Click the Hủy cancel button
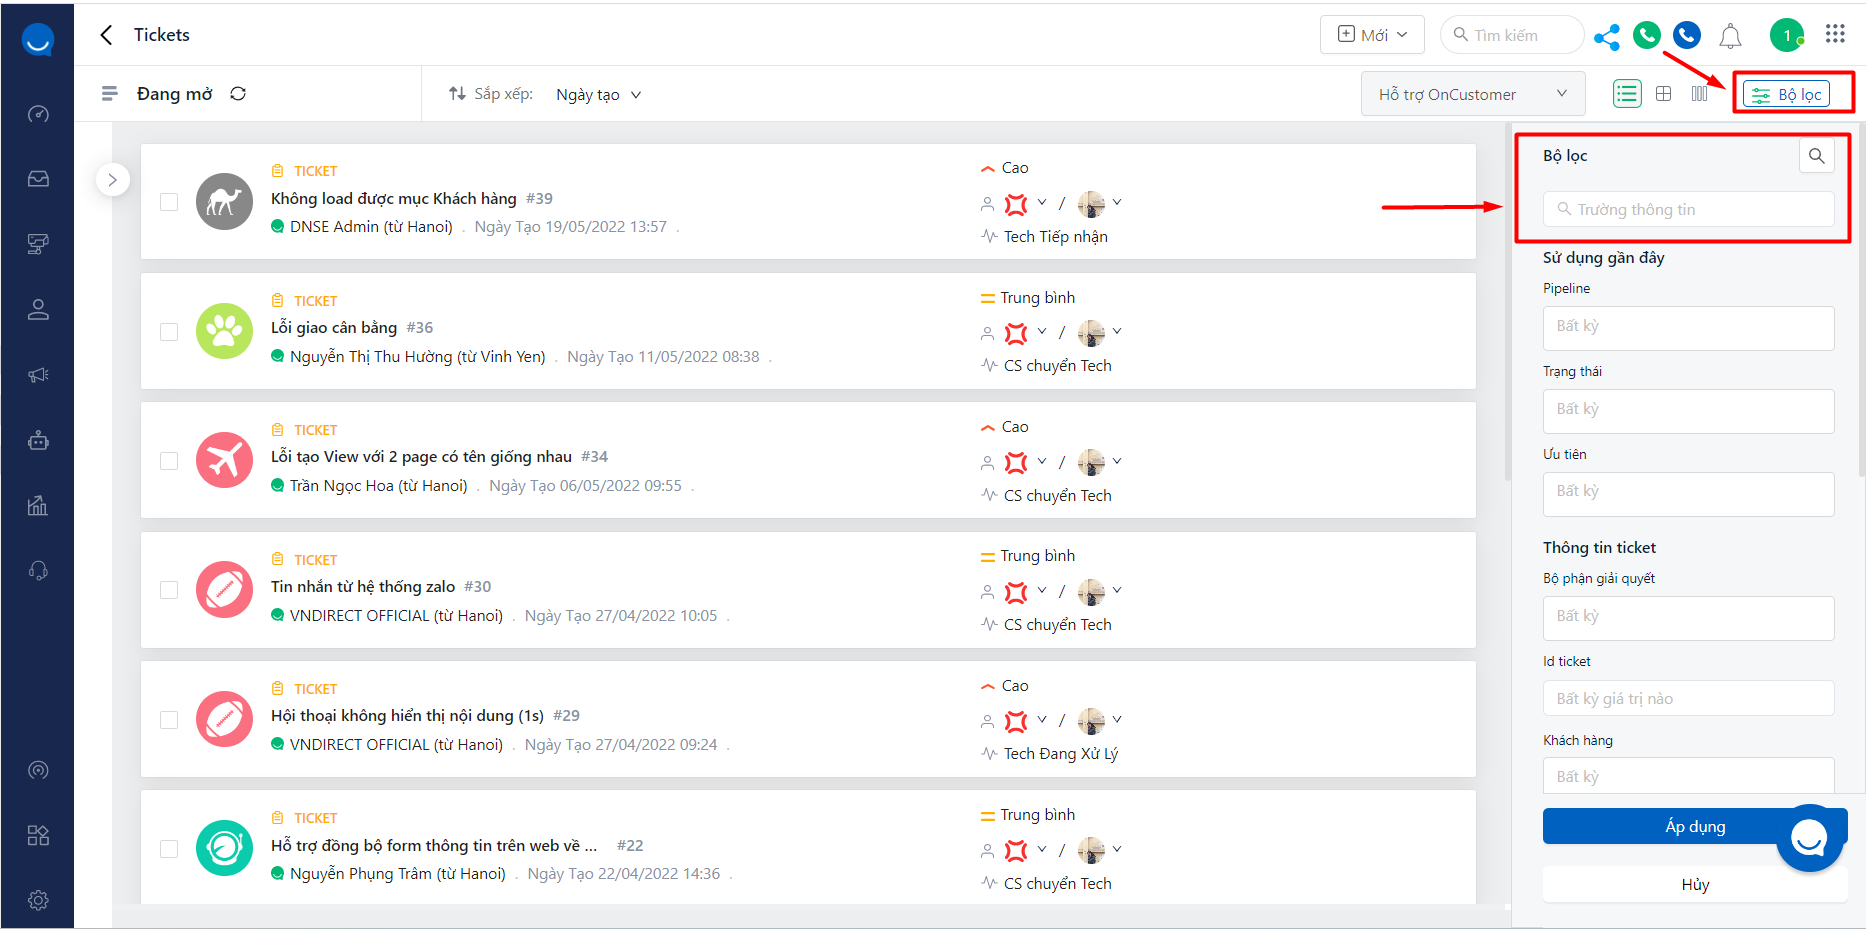1866x929 pixels. pos(1694,884)
